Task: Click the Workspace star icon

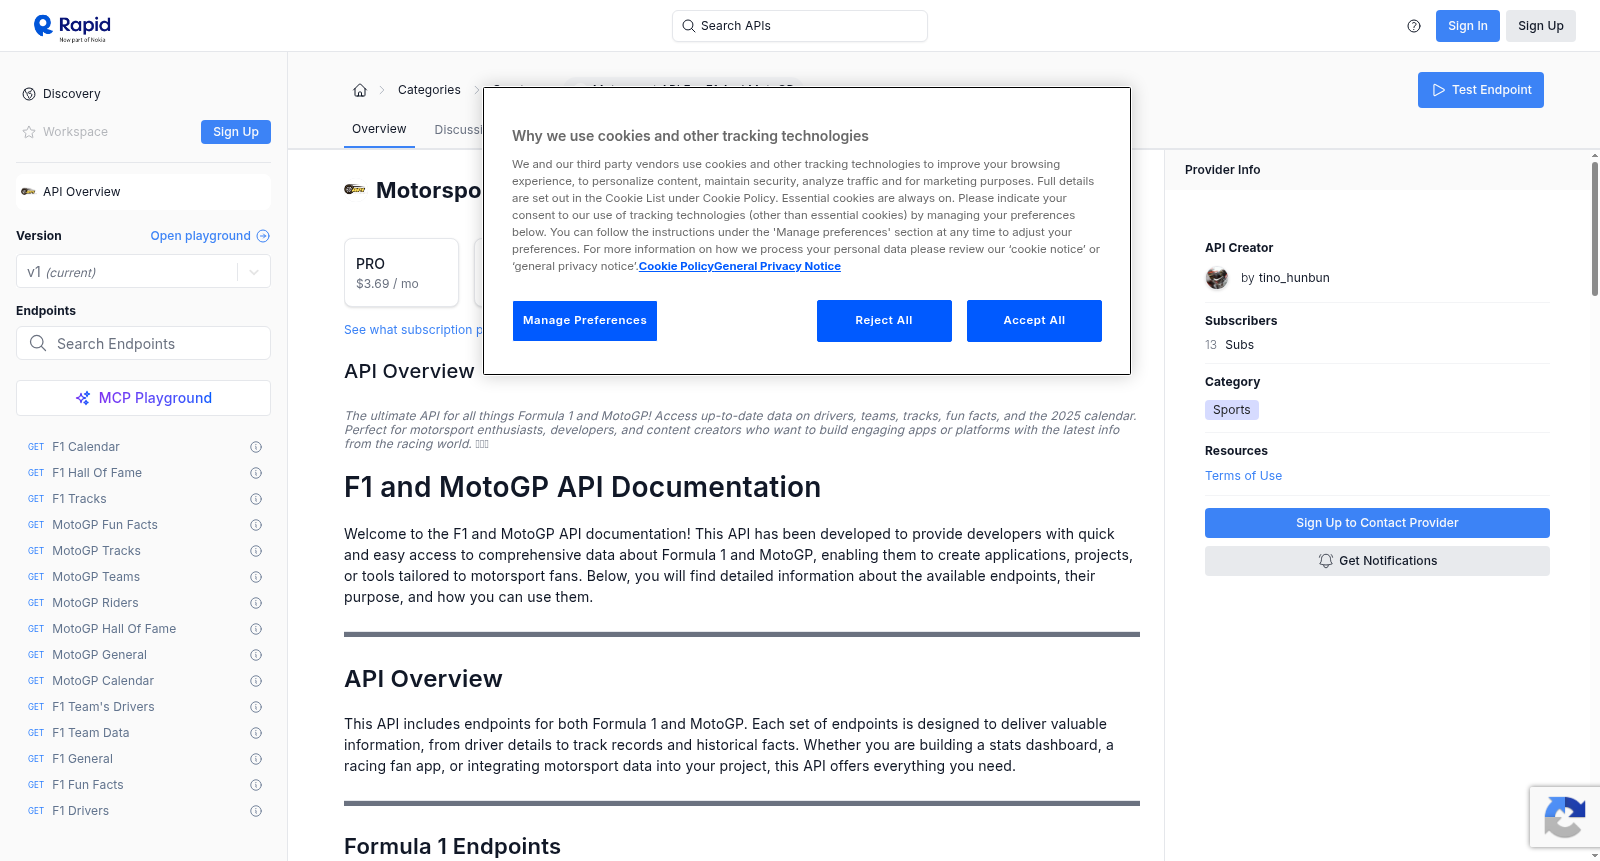Action: pyautogui.click(x=29, y=132)
